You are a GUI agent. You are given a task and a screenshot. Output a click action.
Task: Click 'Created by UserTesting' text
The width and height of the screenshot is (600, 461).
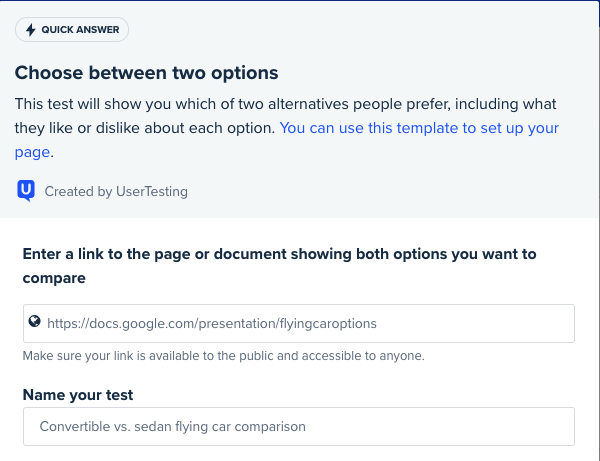[x=116, y=191]
